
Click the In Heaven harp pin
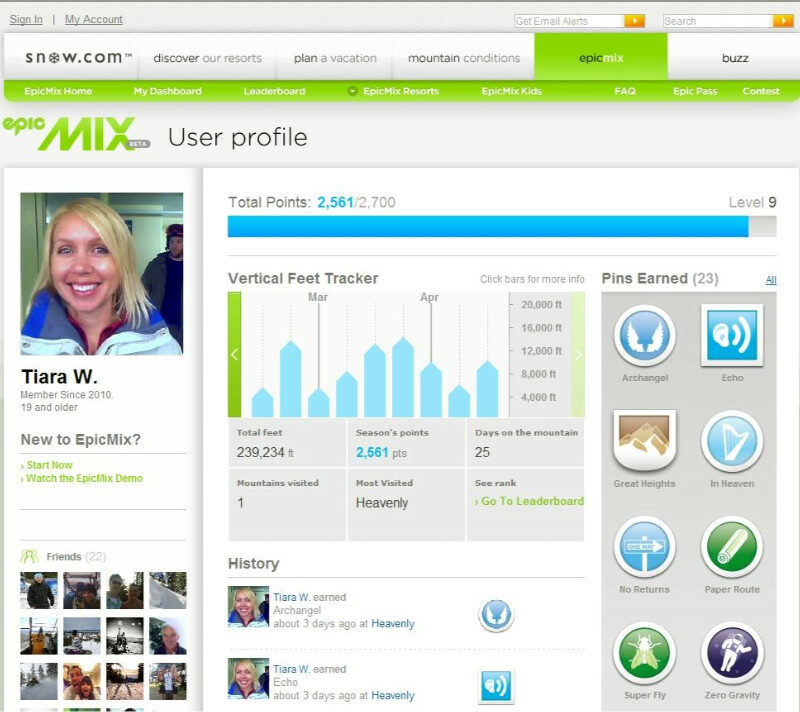point(732,441)
